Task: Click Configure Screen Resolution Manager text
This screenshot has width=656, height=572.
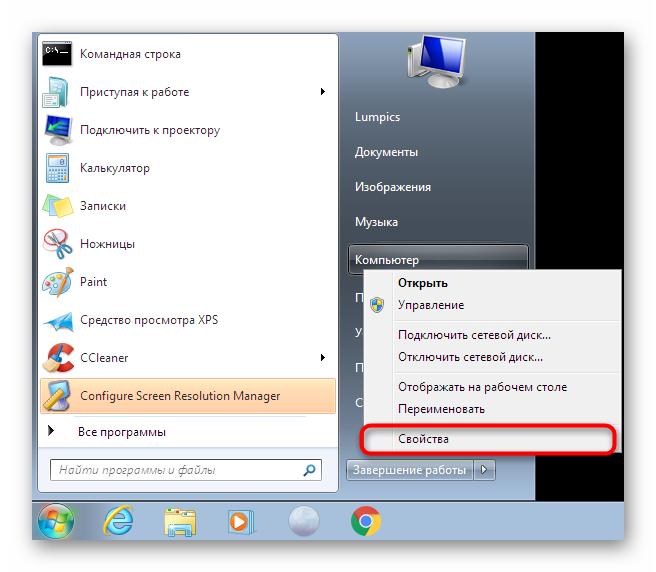Action: (x=180, y=396)
